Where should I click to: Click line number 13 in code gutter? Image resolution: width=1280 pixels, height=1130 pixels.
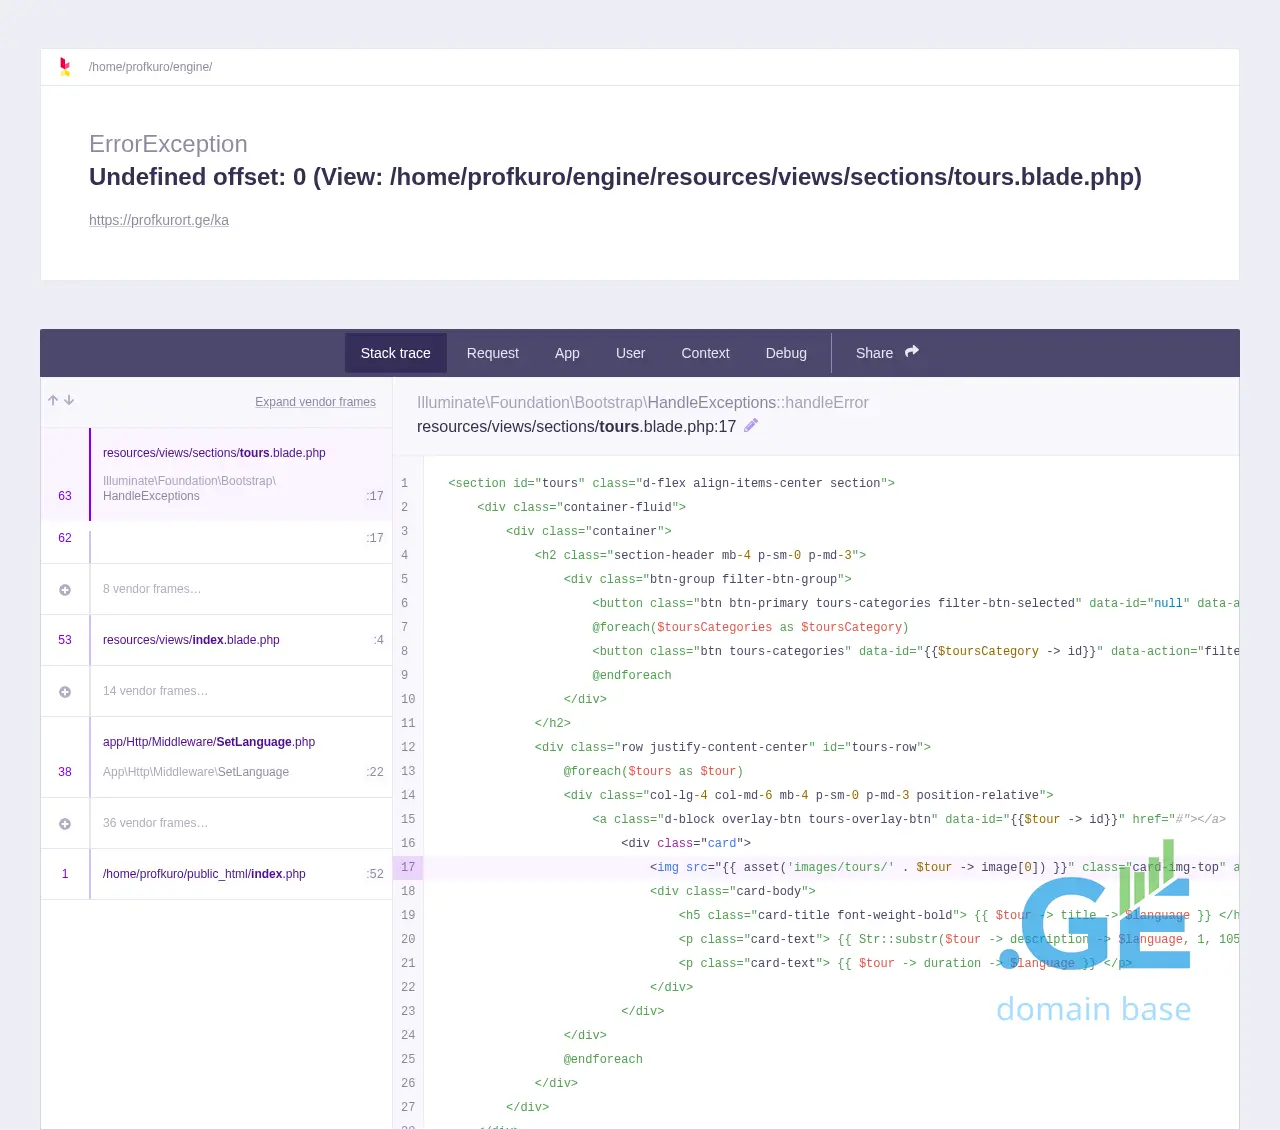408,771
